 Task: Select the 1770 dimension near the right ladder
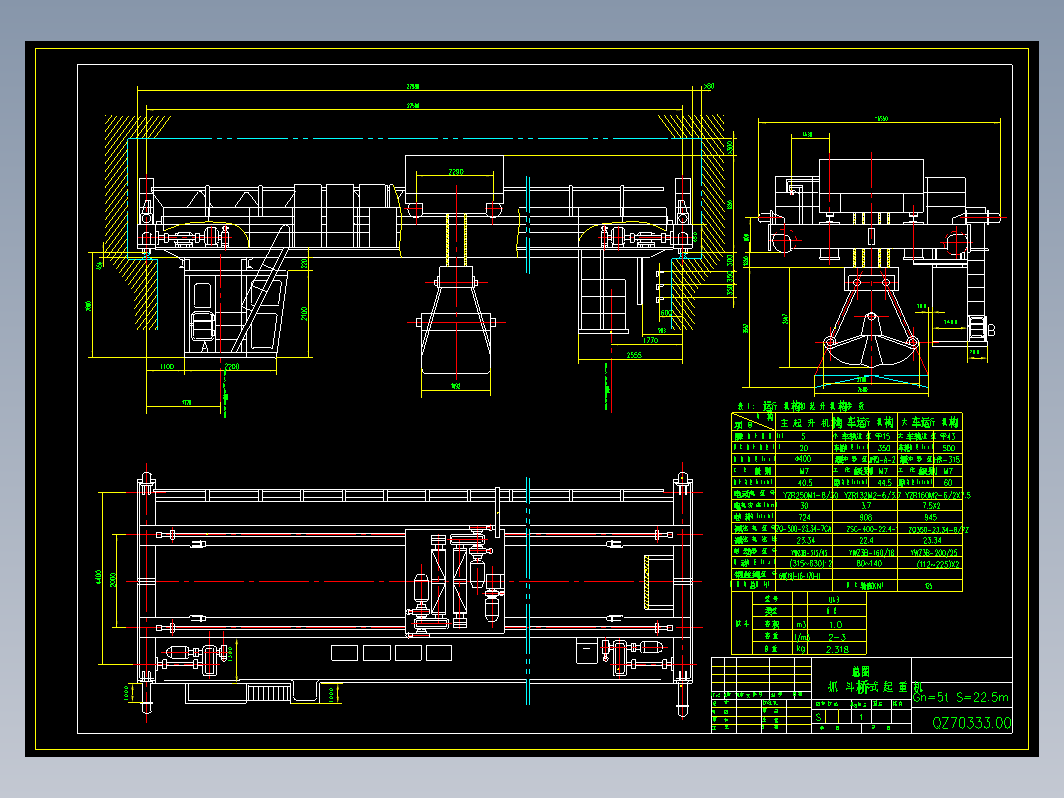[650, 341]
